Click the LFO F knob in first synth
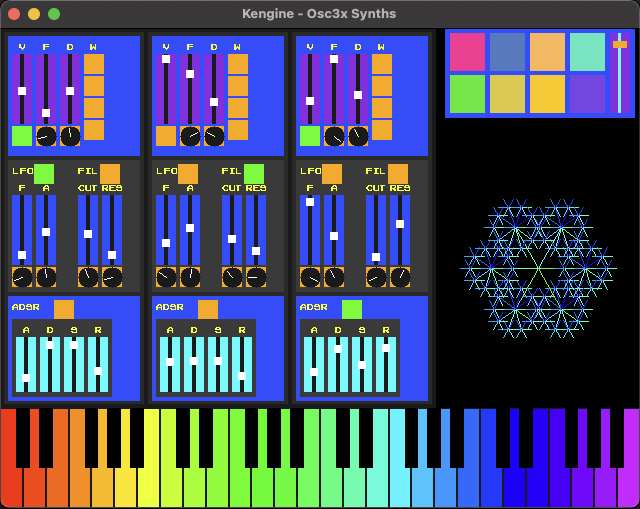The height and width of the screenshot is (509, 640). [x=22, y=277]
